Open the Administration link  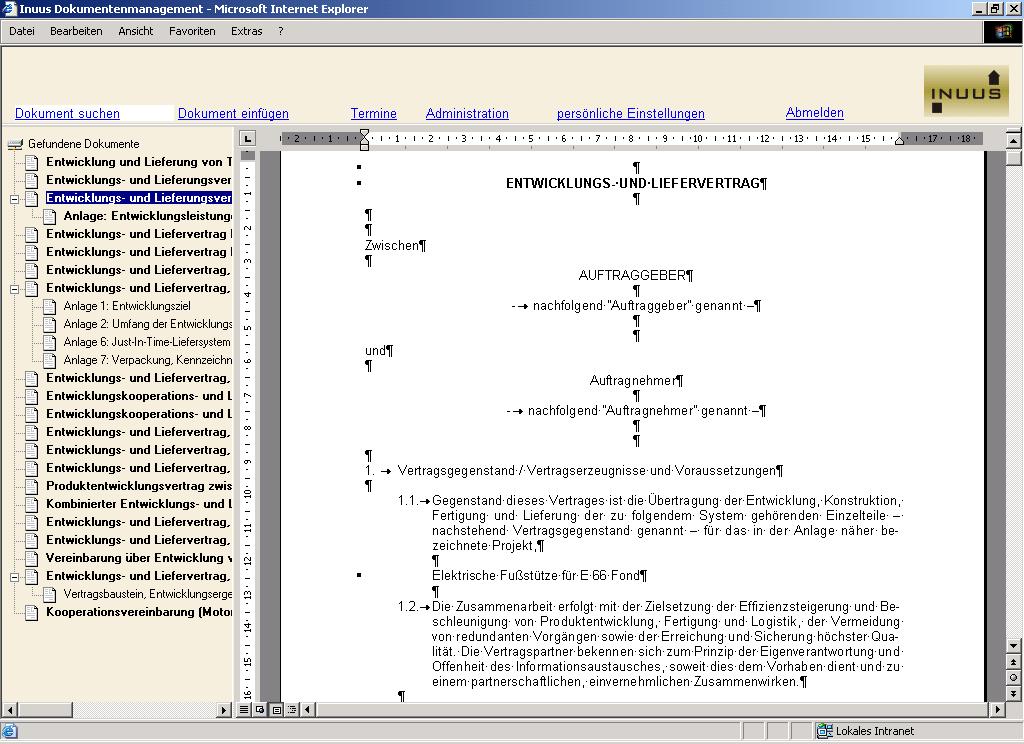(467, 113)
